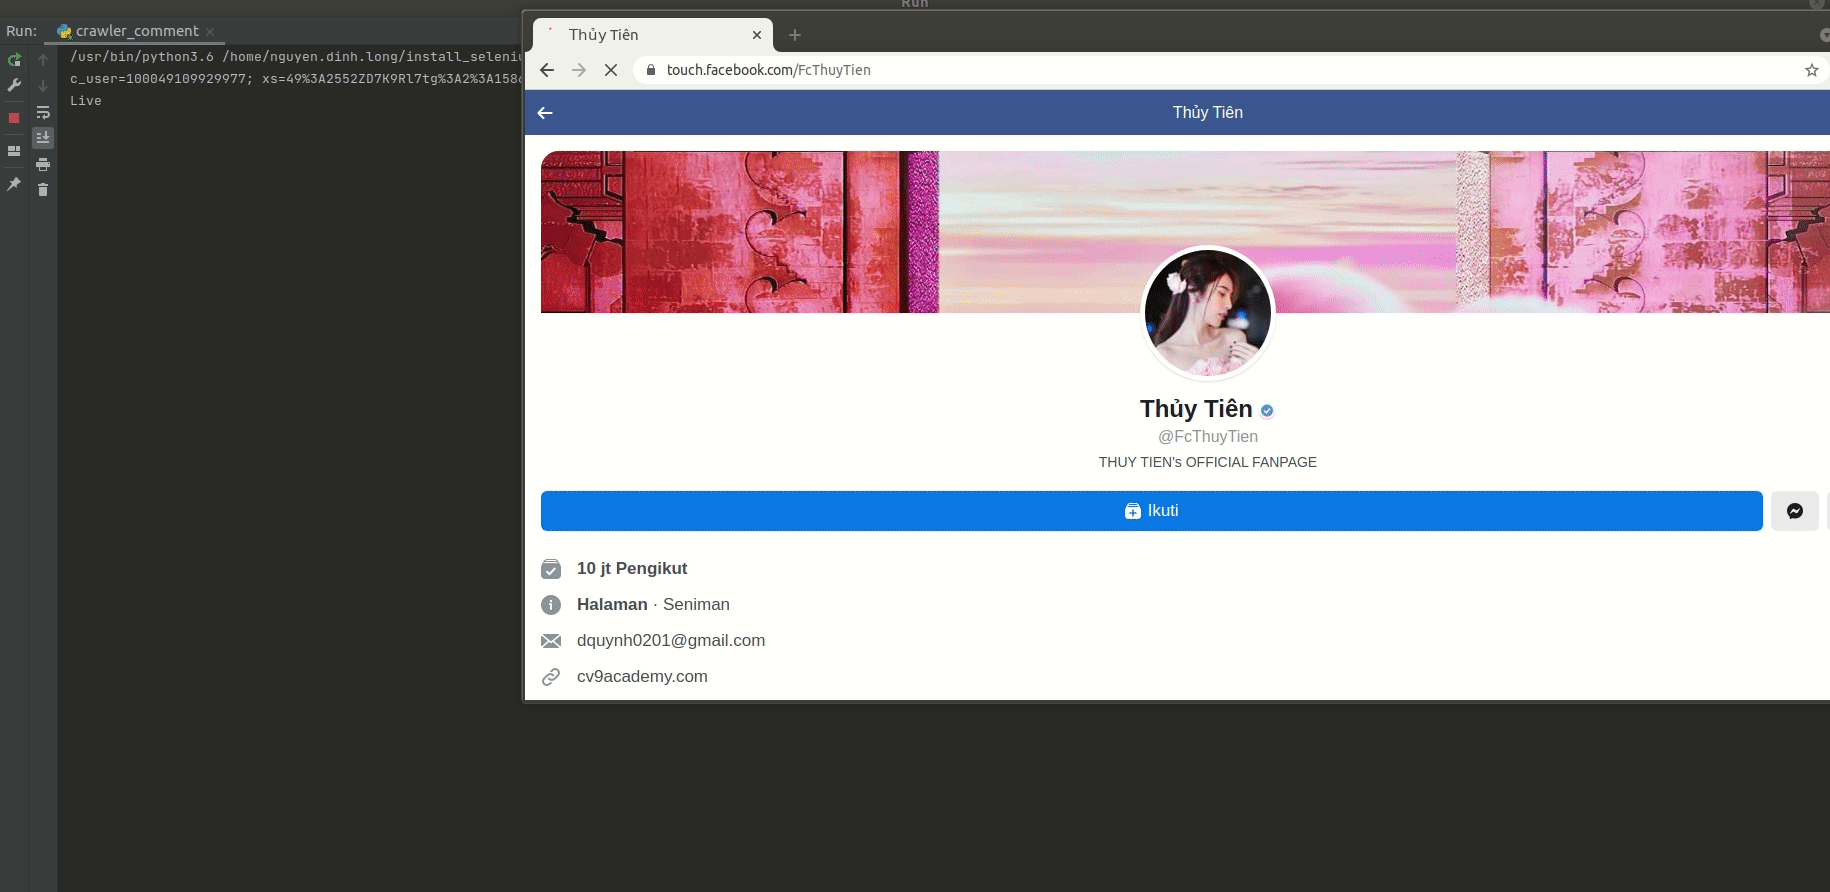This screenshot has width=1830, height=892.
Task: Jump up the stack trace
Action: (43, 60)
